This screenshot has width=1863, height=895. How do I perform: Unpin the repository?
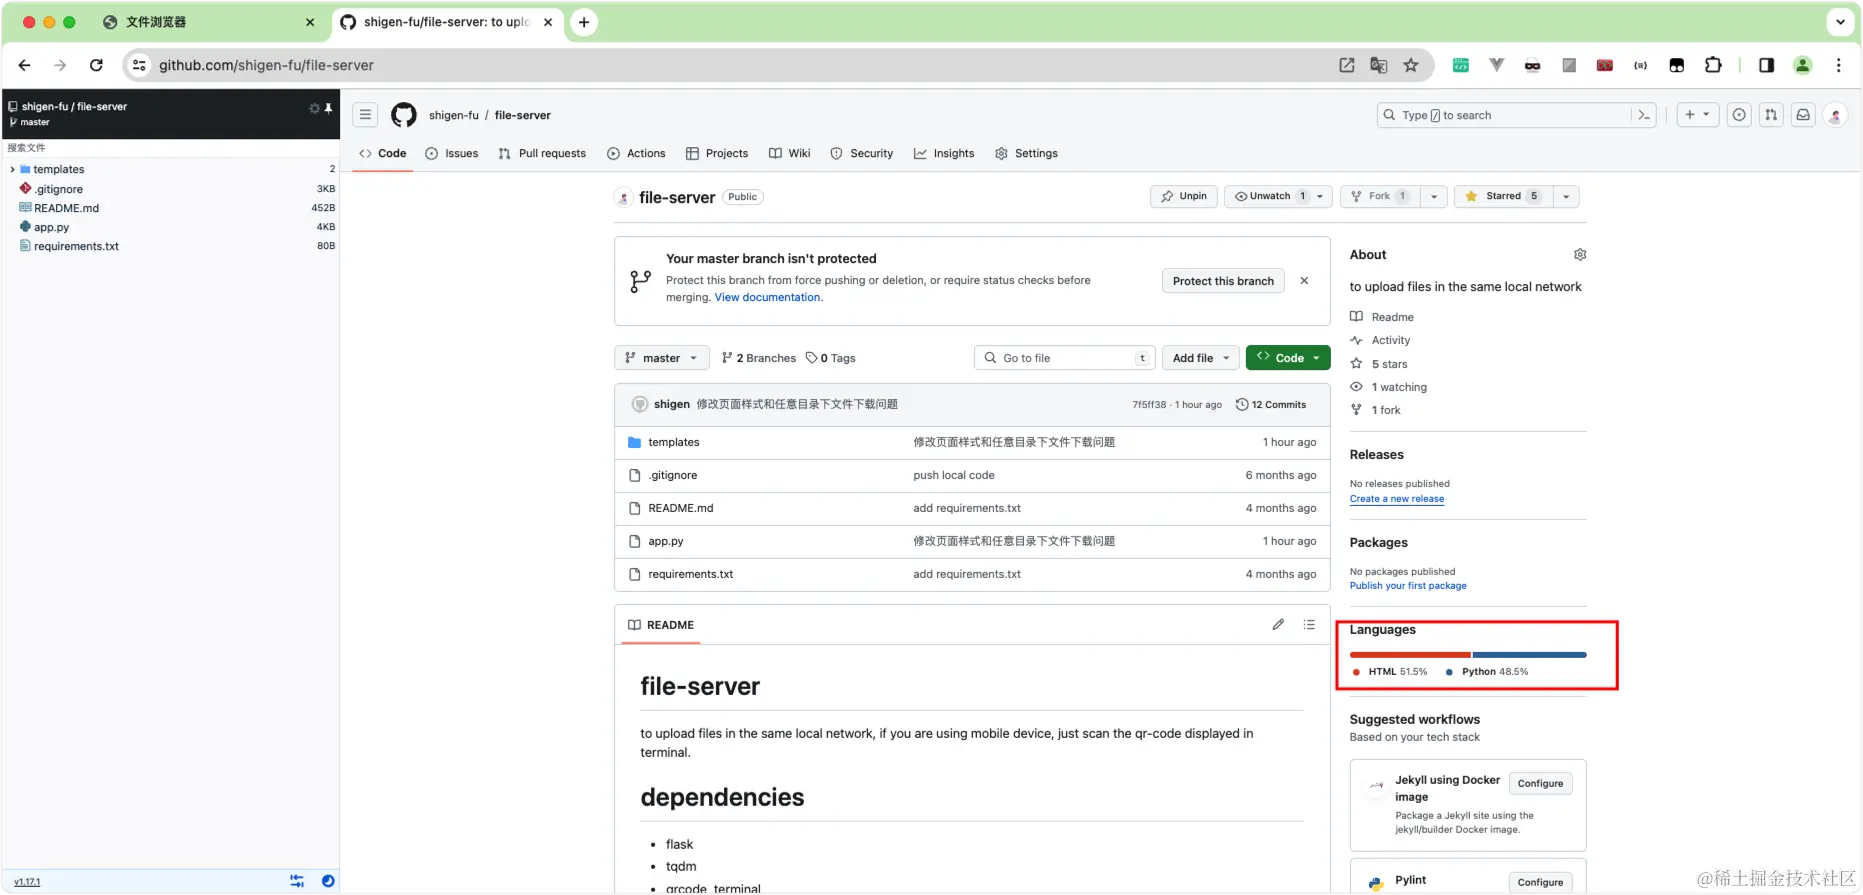[1184, 197]
